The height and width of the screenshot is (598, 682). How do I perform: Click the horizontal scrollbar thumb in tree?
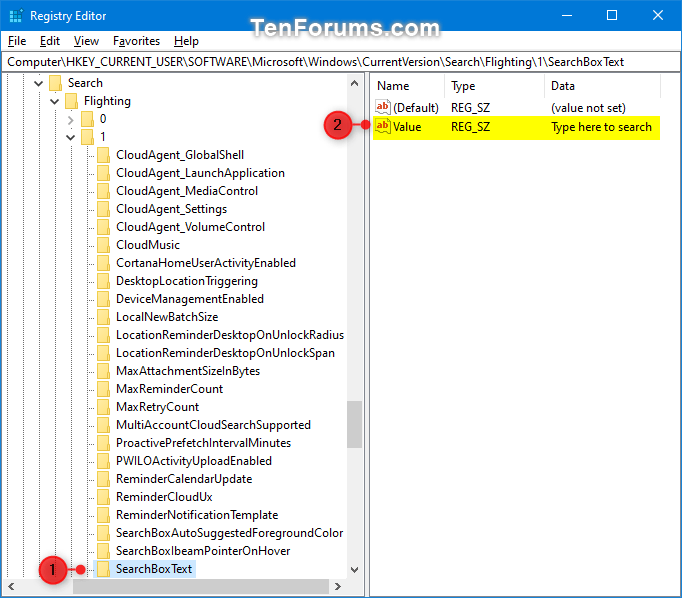point(201,587)
